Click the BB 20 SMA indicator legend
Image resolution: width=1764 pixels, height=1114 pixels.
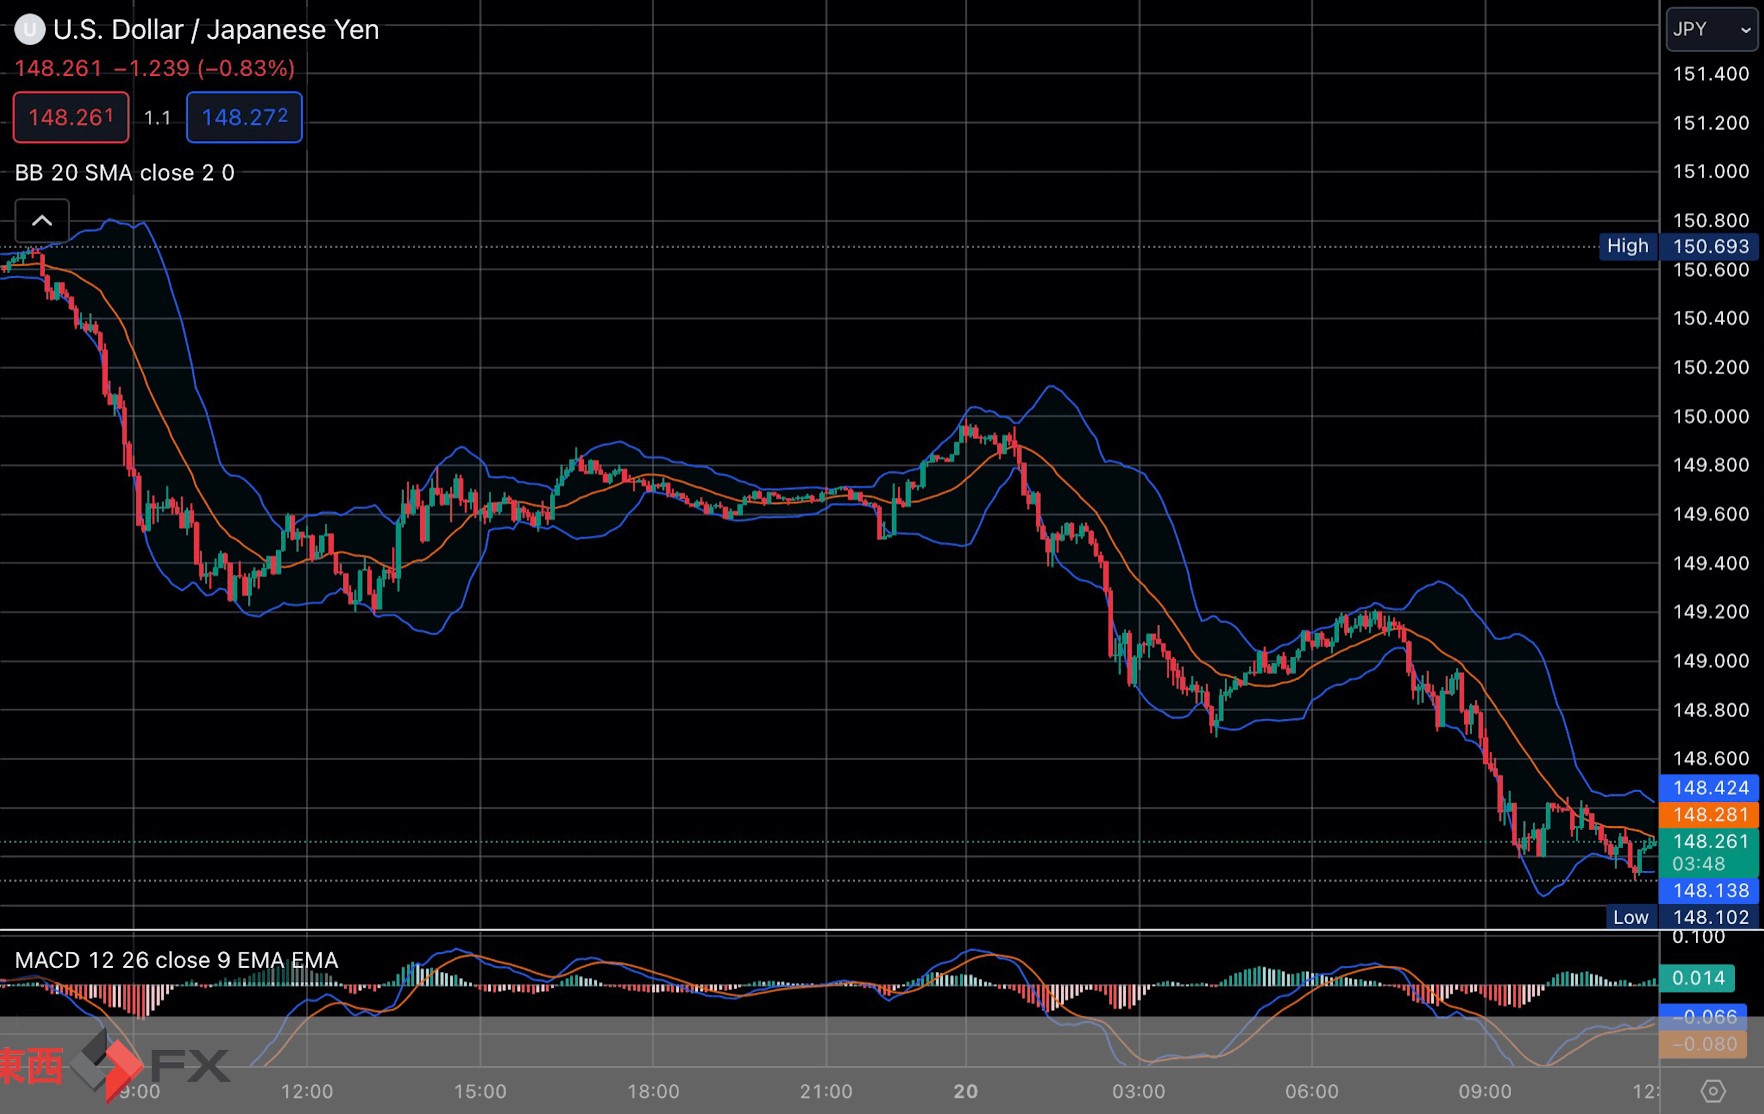125,173
